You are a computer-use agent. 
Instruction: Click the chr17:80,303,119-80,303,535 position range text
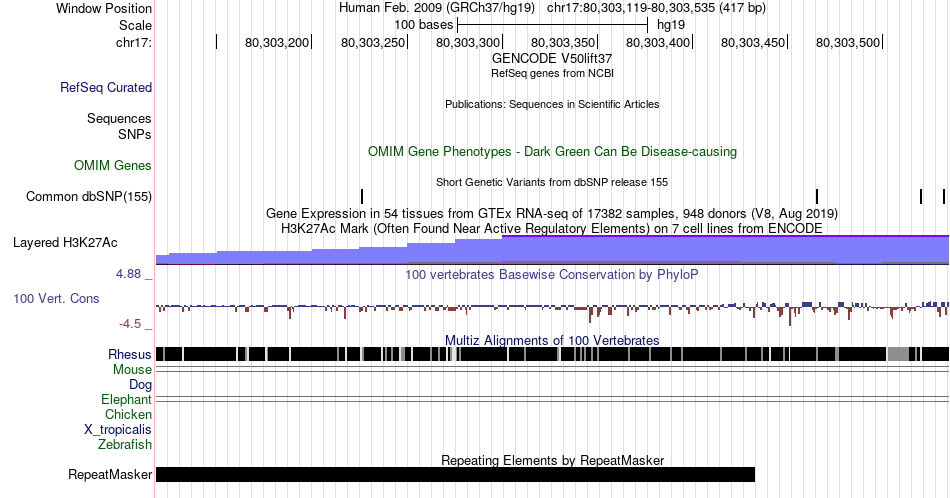(656, 8)
